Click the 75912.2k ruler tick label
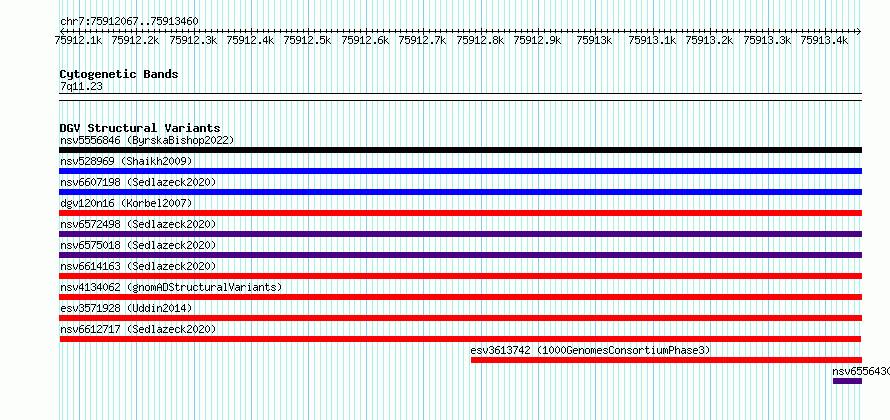Image resolution: width=890 pixels, height=420 pixels. 136,40
